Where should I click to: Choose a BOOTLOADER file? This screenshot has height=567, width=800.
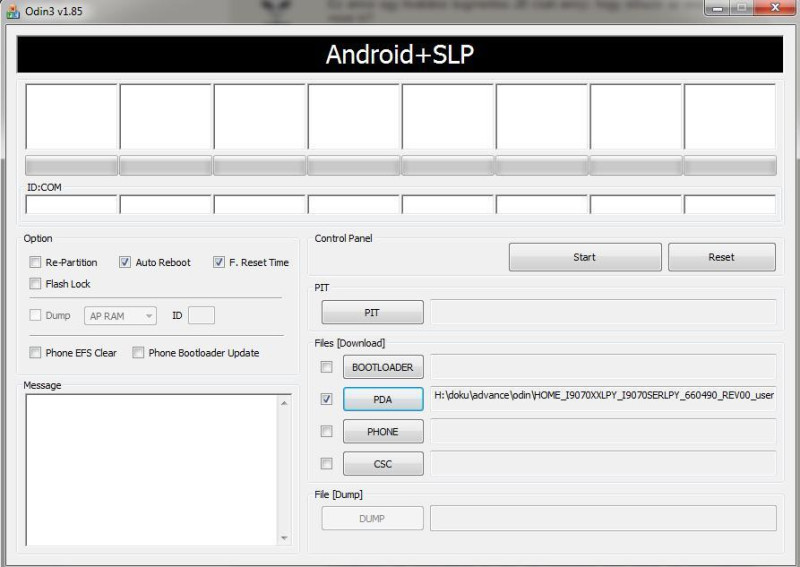383,367
